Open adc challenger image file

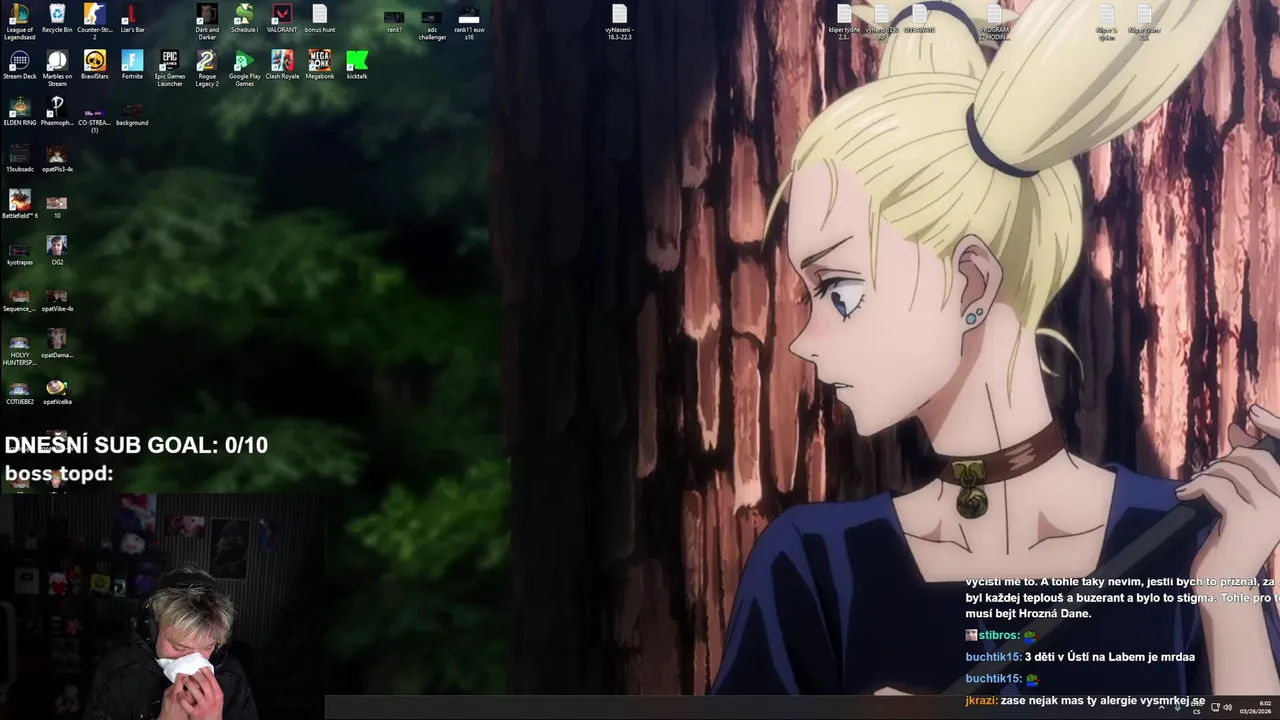pos(432,25)
